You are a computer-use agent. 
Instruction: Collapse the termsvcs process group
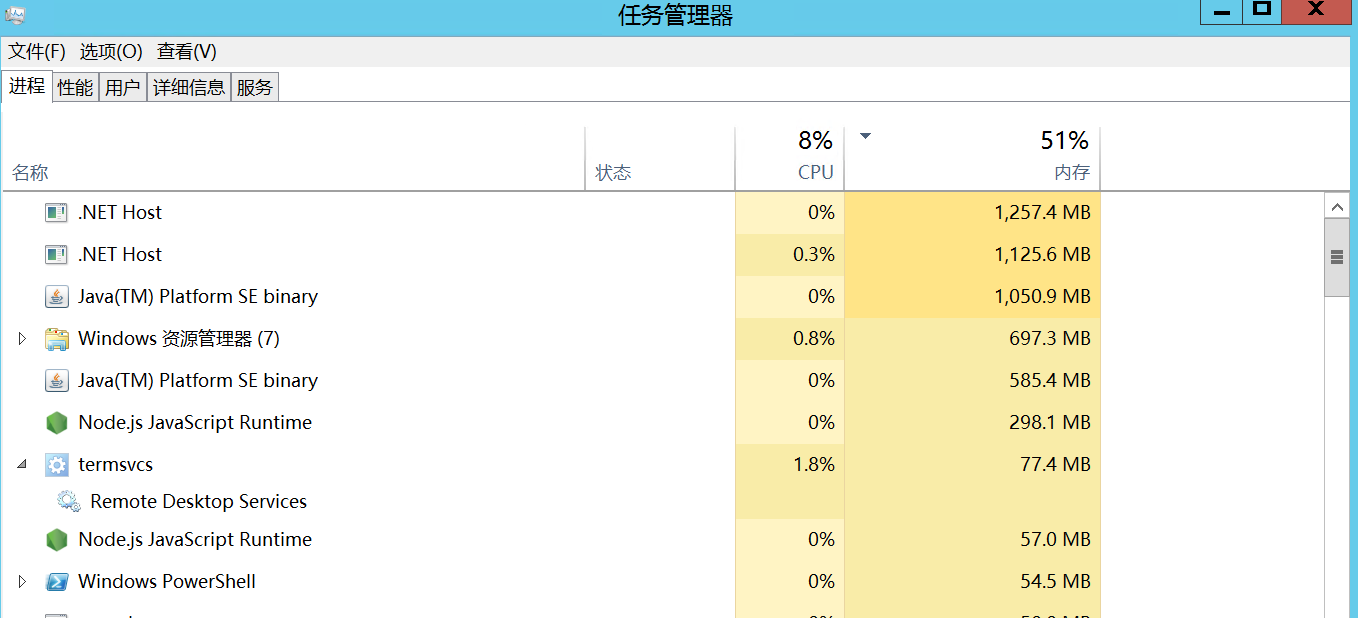pos(22,465)
